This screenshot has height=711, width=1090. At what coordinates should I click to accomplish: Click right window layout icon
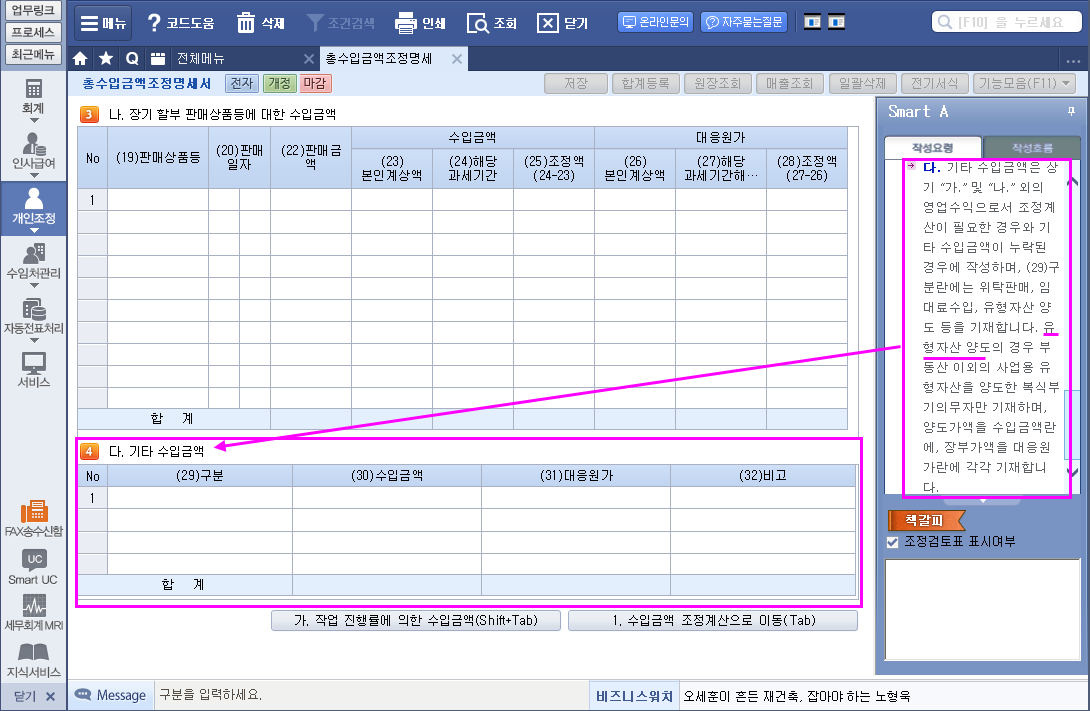836,22
